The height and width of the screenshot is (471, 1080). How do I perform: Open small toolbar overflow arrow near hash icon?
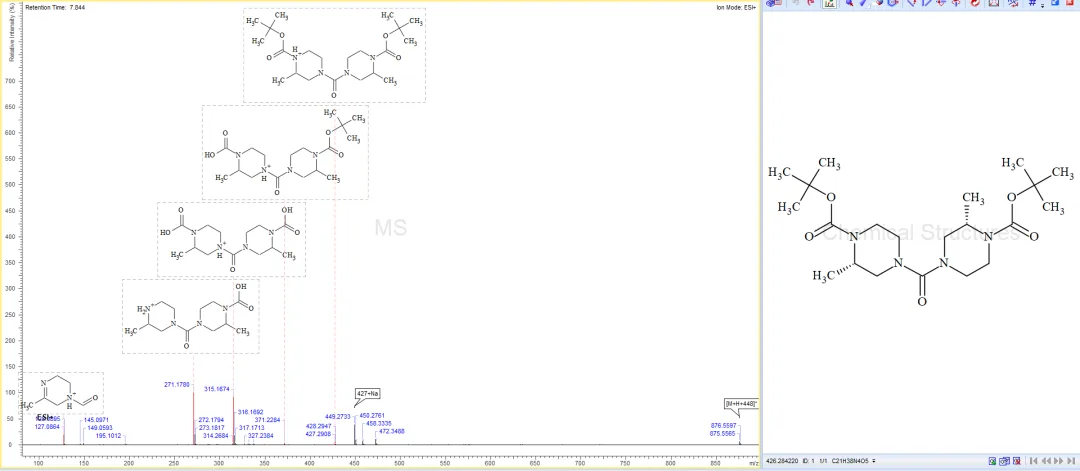(1043, 6)
